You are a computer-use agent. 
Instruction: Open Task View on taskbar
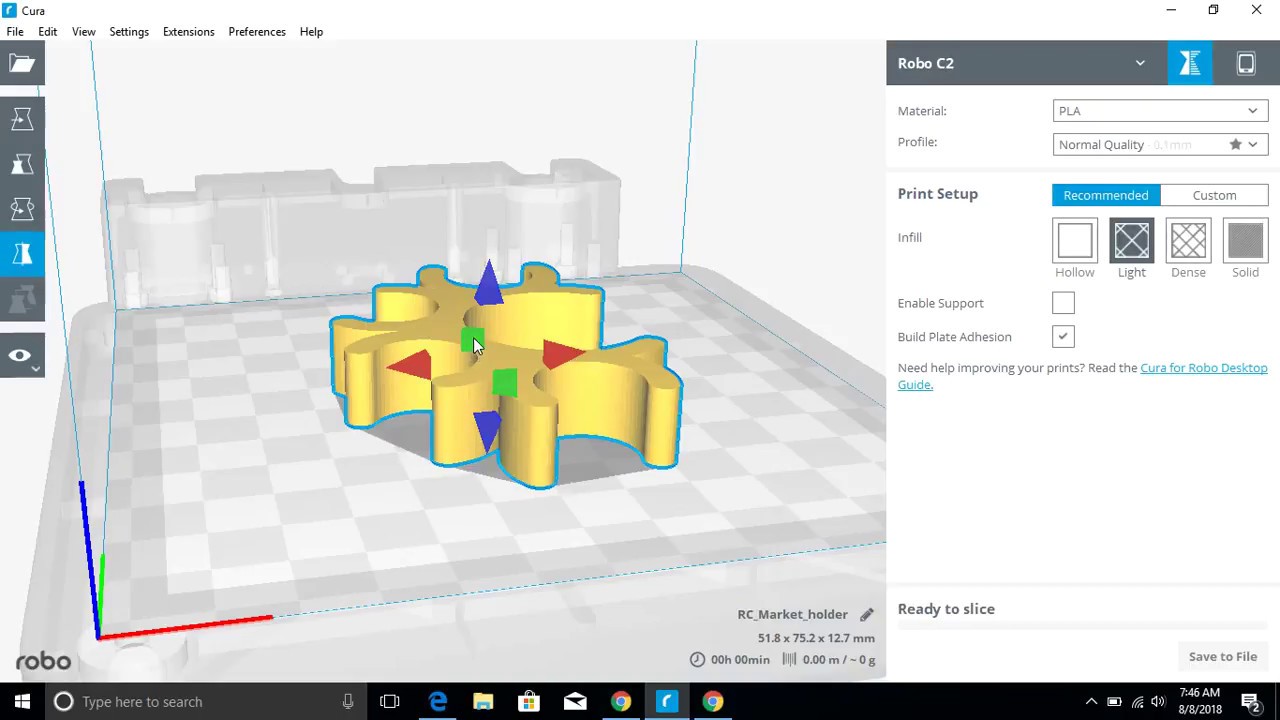390,701
